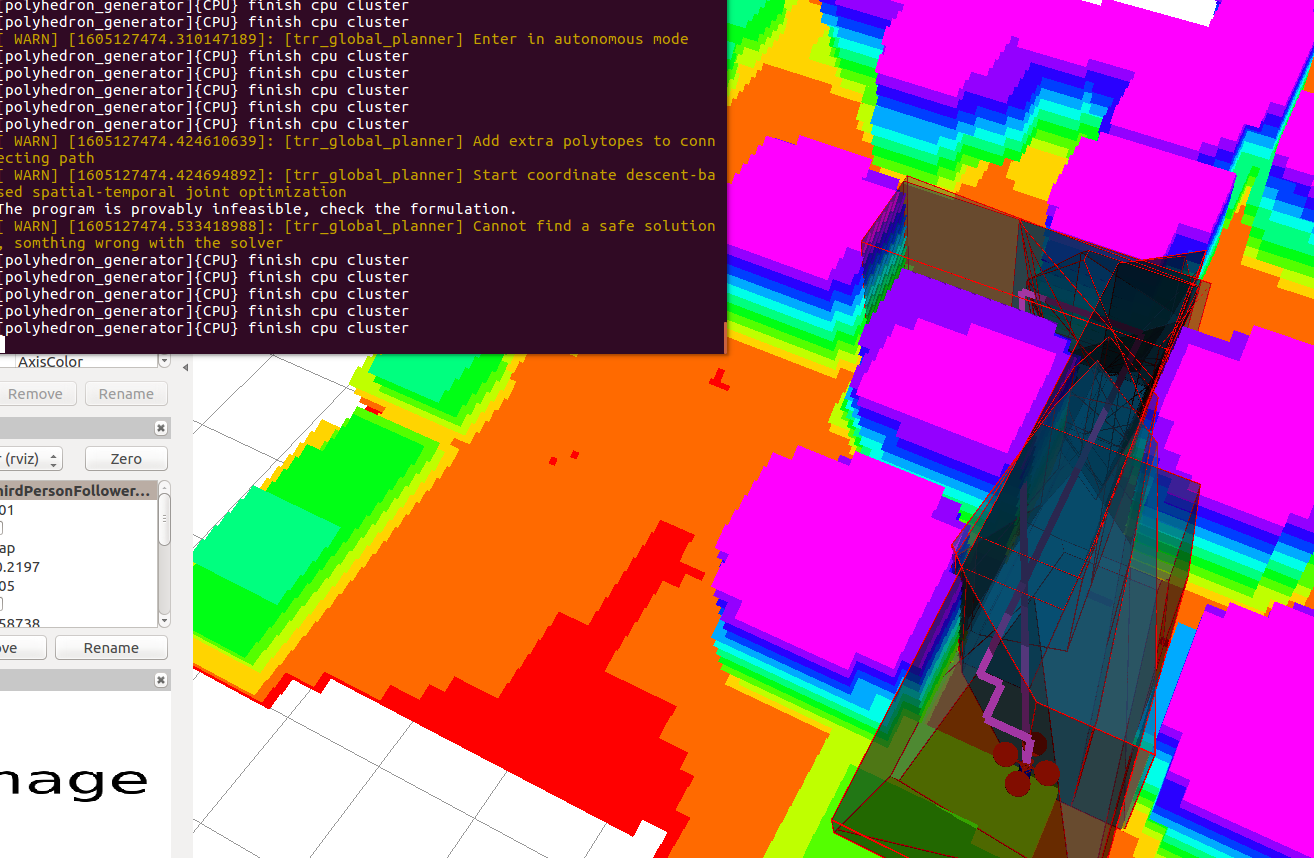This screenshot has width=1314, height=858.
Task: Click the Remove button
Action: 38,393
